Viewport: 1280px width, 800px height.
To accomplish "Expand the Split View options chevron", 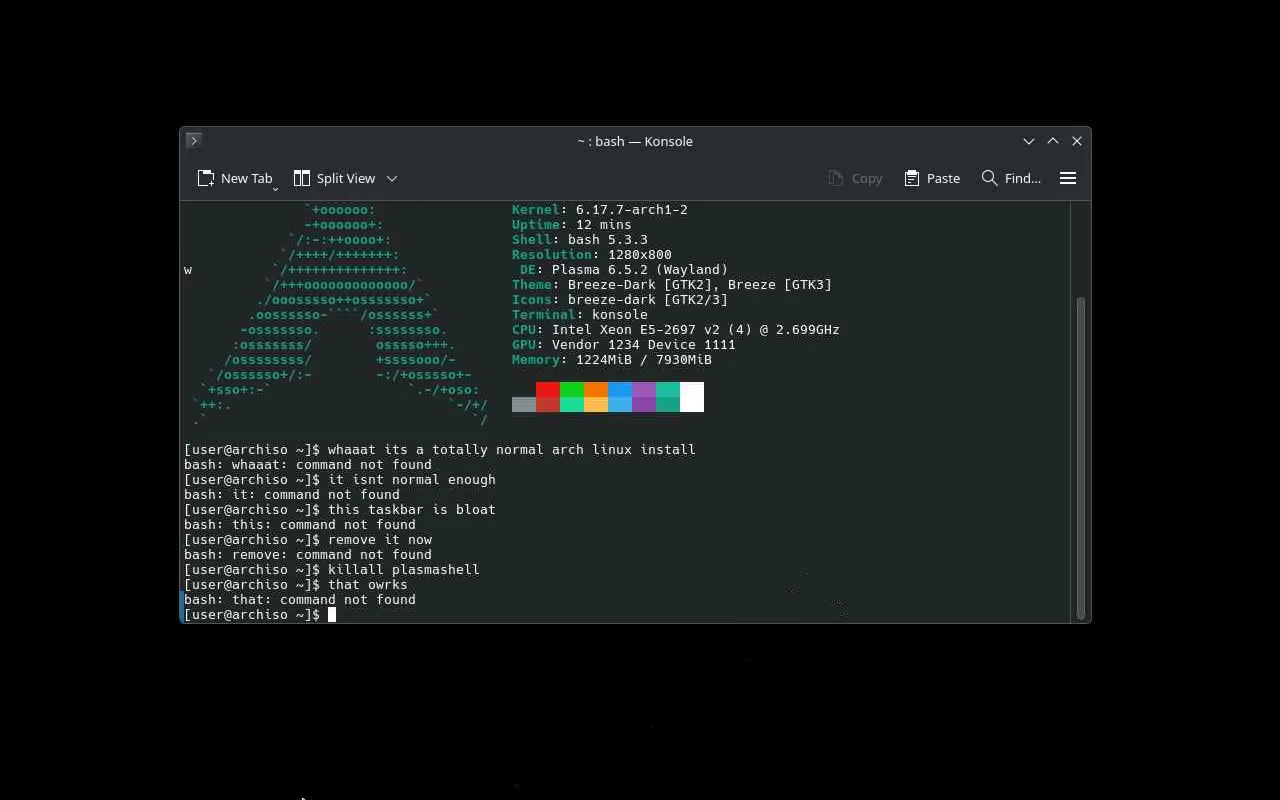I will 392,178.
